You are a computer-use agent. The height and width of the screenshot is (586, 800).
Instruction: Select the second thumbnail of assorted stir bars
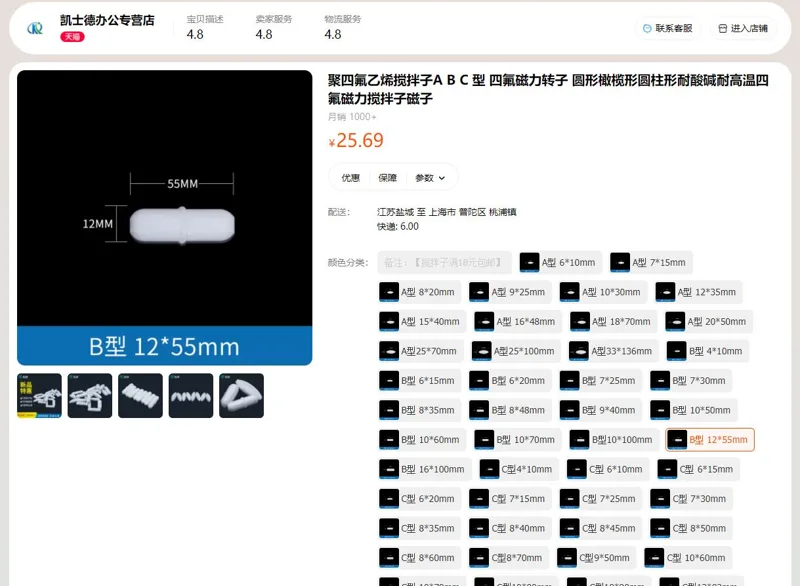[90, 395]
